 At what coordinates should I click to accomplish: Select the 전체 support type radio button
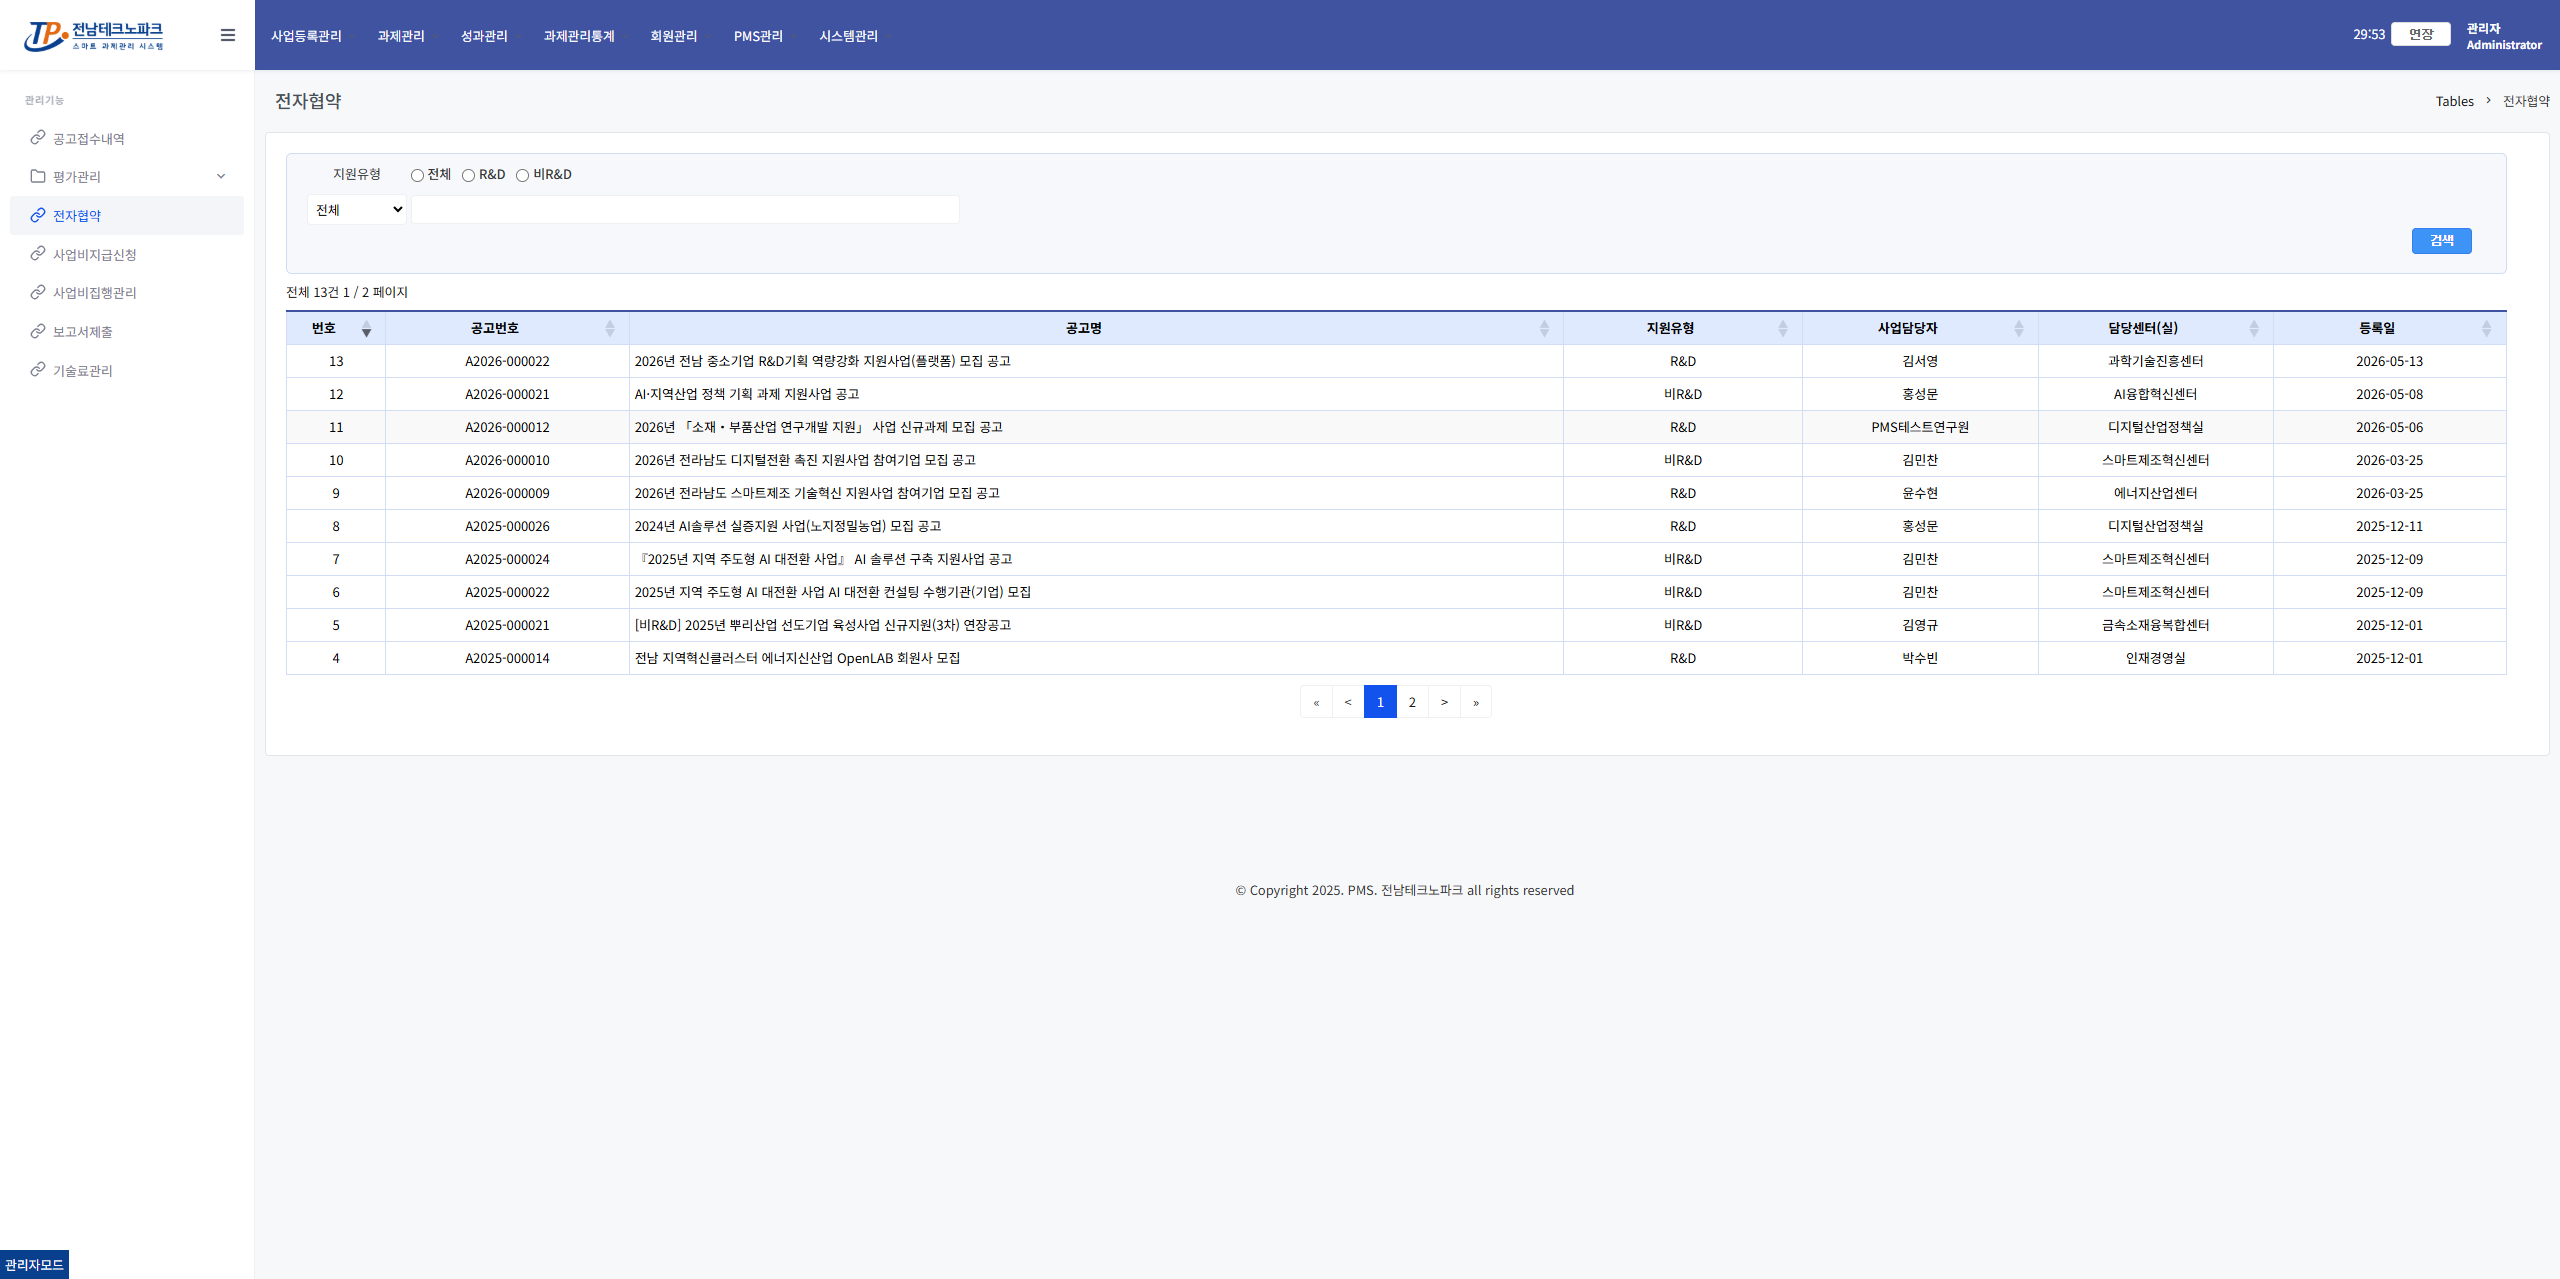pyautogui.click(x=417, y=175)
